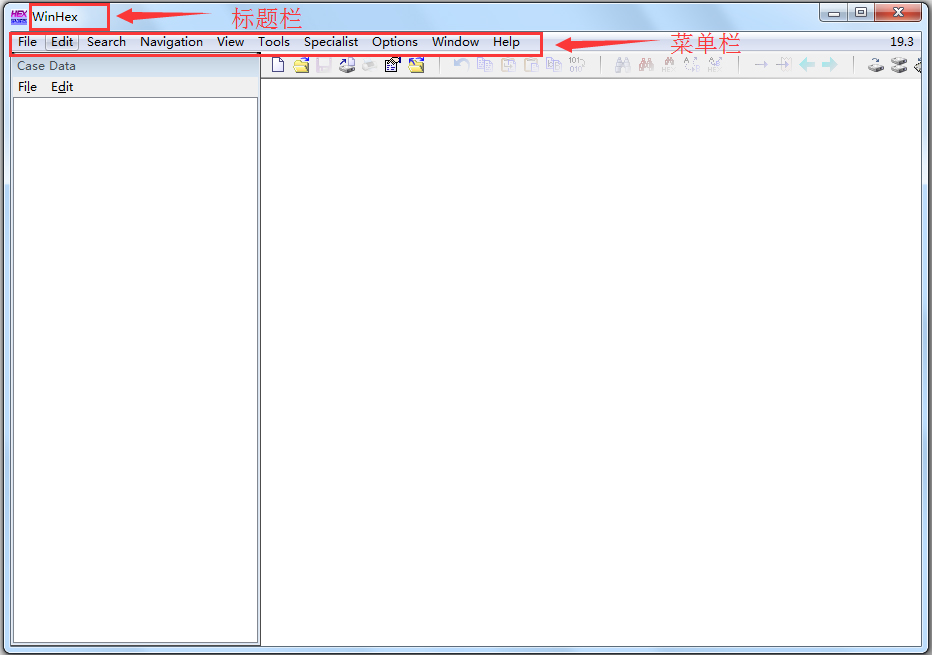Open the Specialist menu
This screenshot has width=932, height=655.
(330, 42)
